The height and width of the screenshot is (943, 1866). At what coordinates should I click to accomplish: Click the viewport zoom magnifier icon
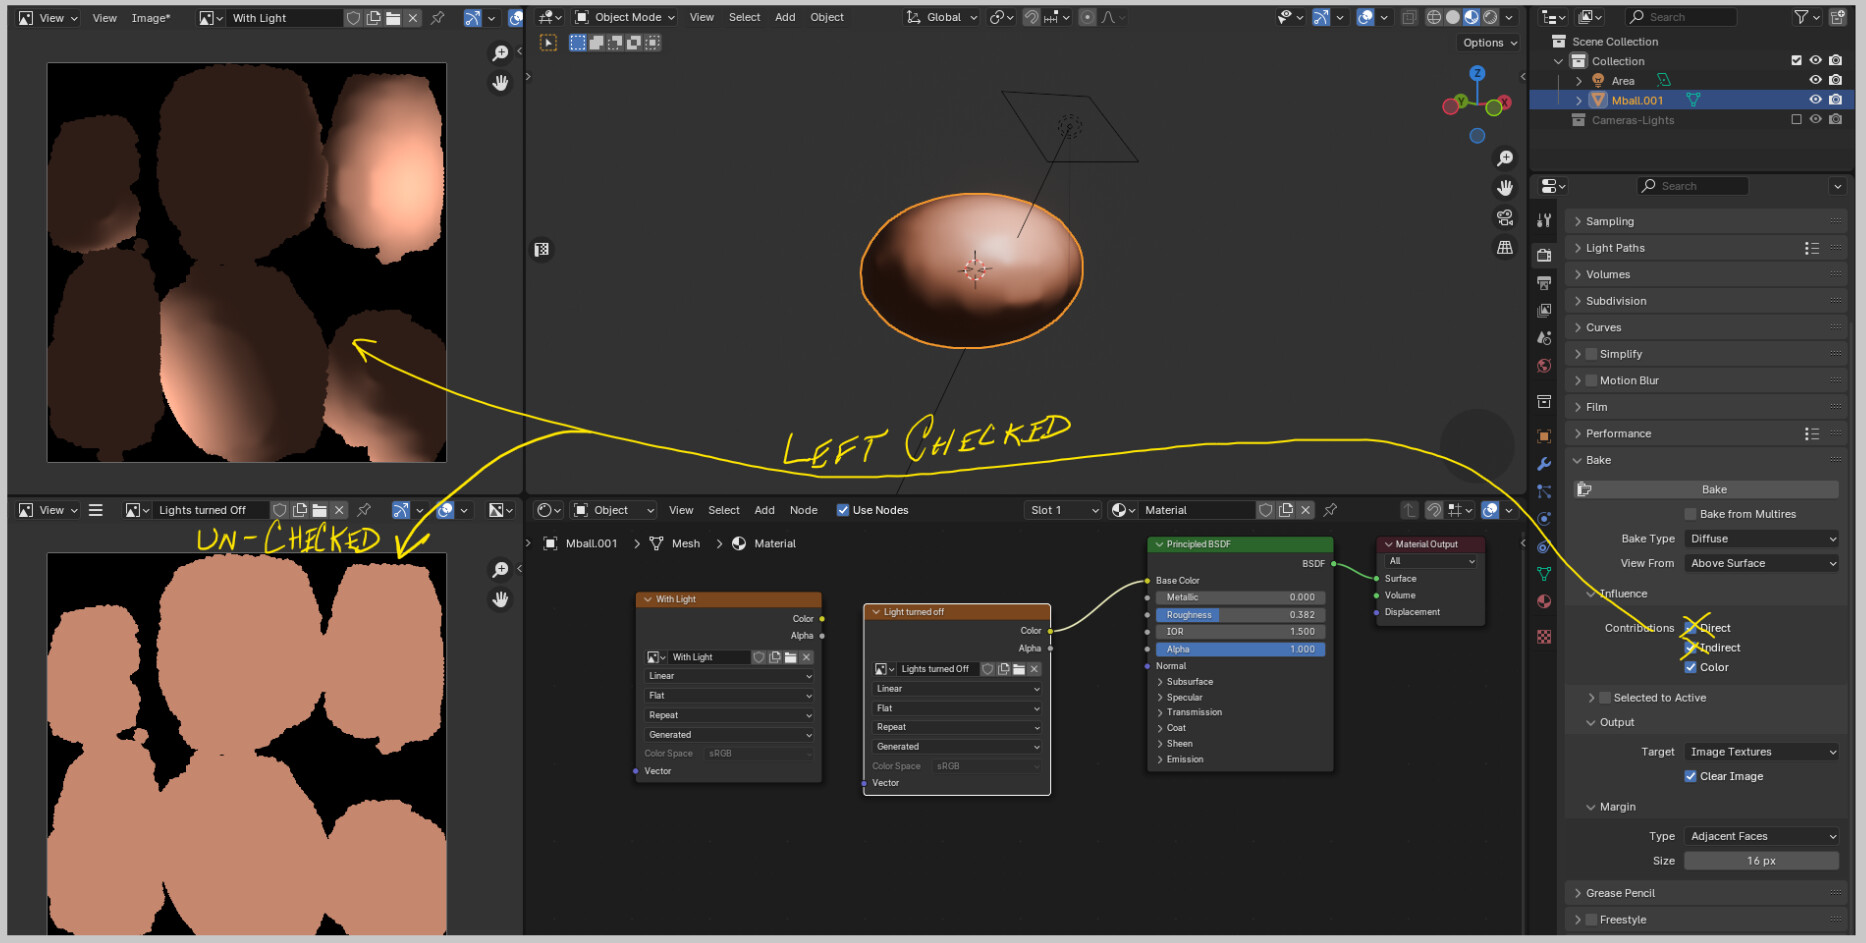1505,158
